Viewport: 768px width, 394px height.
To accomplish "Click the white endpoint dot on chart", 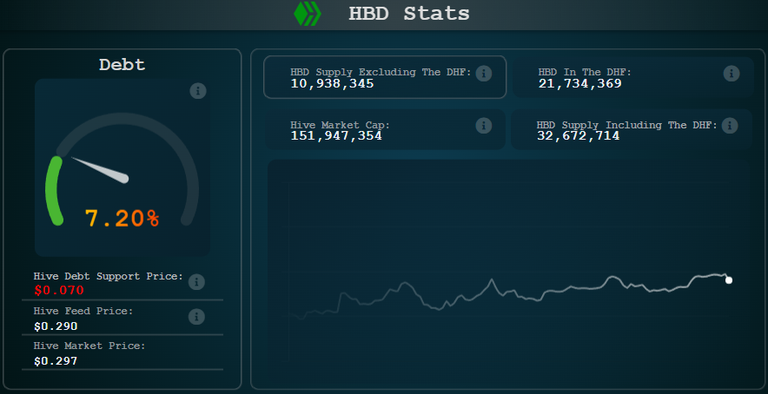I will pos(729,280).
